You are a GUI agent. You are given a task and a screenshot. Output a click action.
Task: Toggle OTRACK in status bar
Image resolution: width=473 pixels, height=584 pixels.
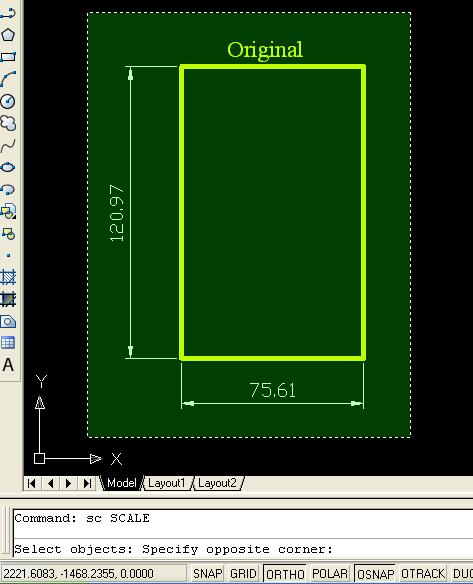[x=423, y=574]
